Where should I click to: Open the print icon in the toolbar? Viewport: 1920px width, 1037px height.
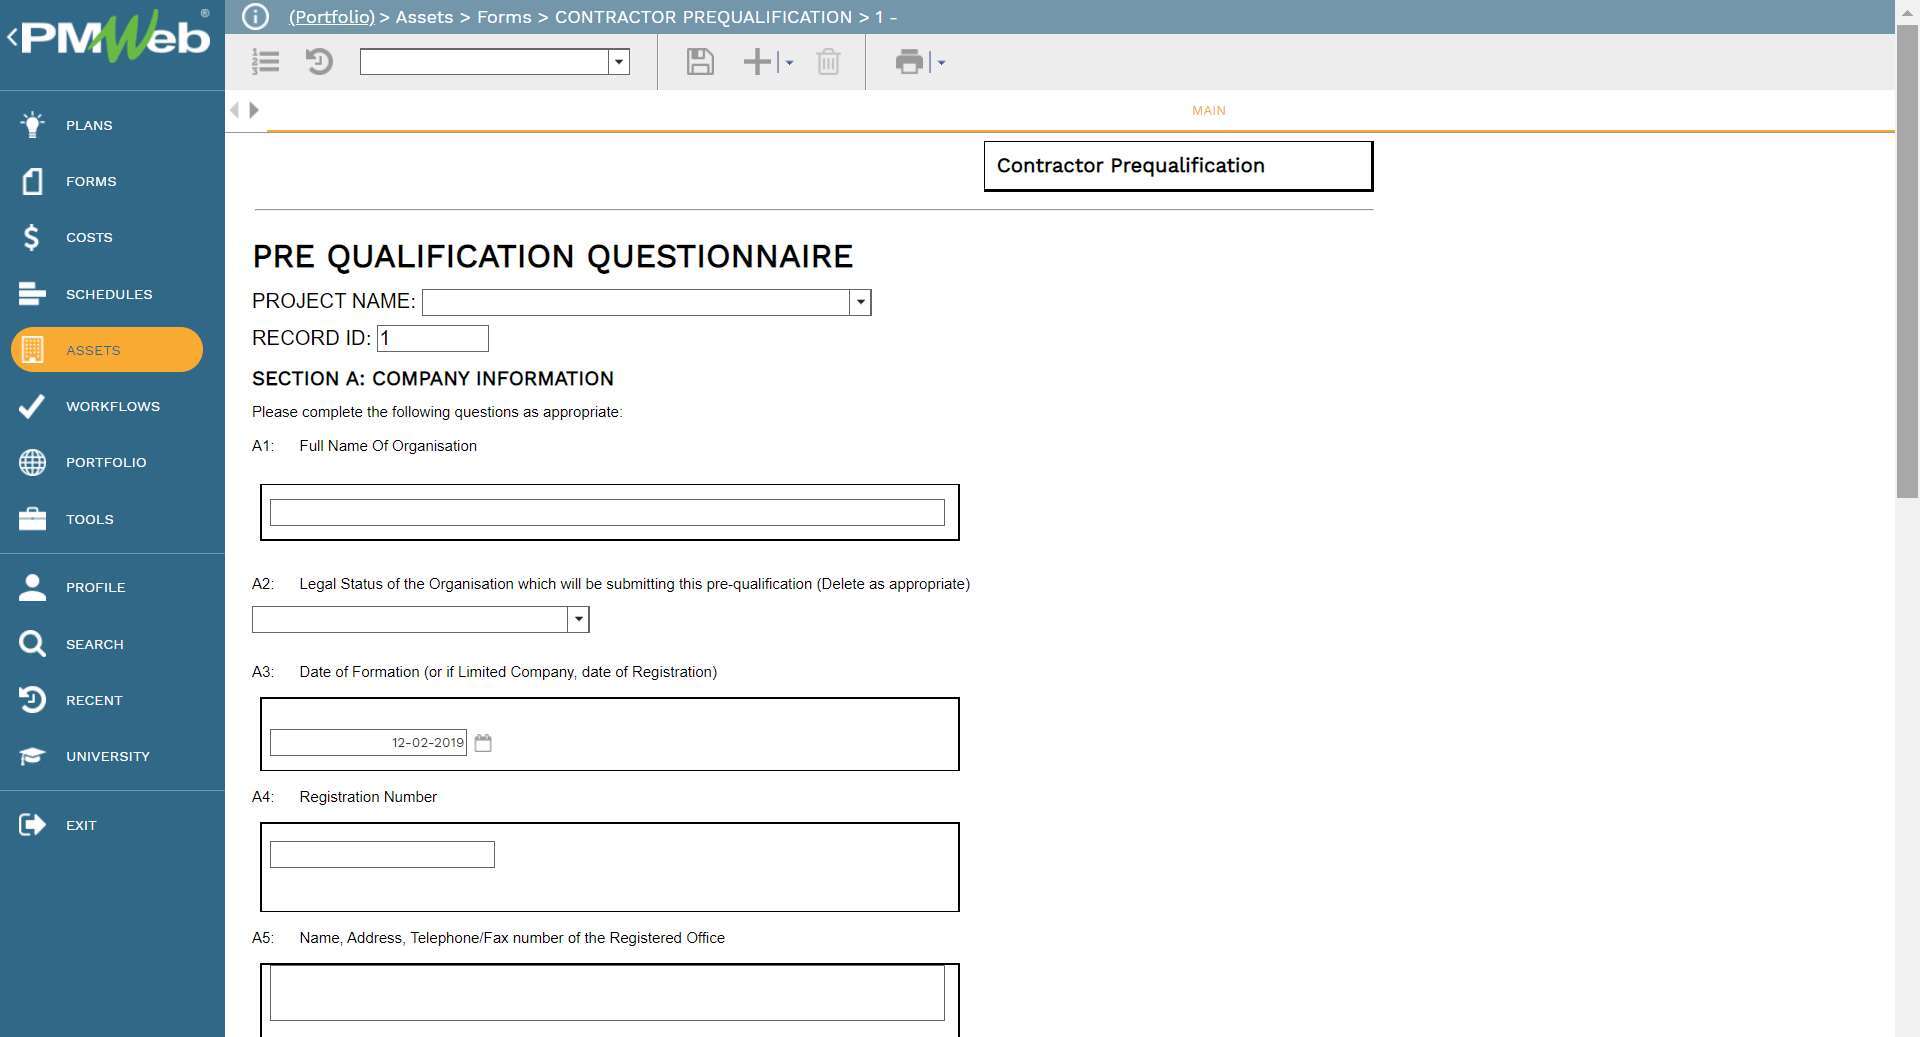(908, 62)
